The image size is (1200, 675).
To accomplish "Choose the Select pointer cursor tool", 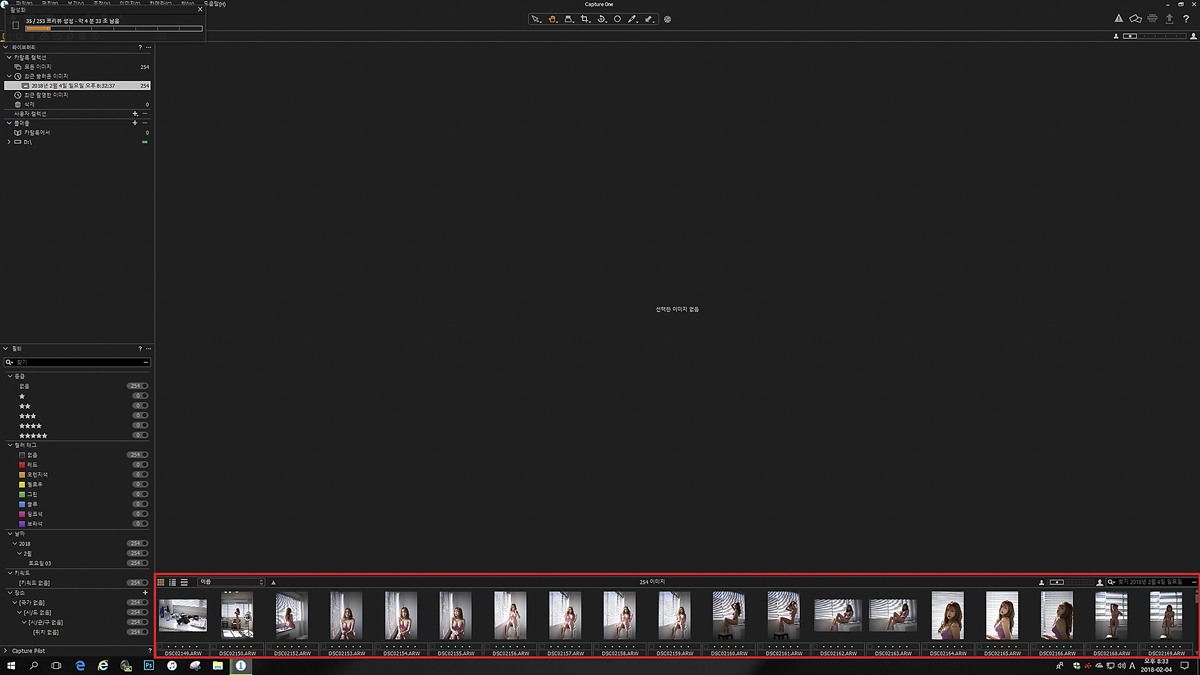I will click(536, 19).
